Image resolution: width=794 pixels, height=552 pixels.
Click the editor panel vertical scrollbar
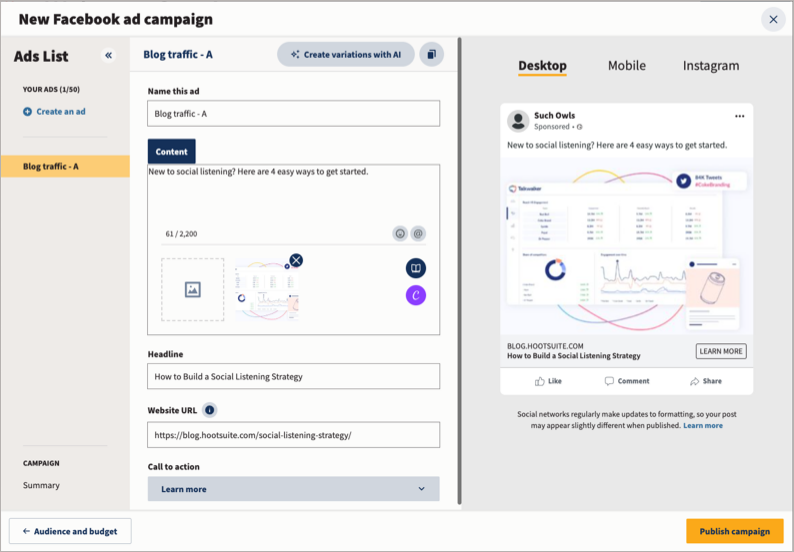click(459, 271)
